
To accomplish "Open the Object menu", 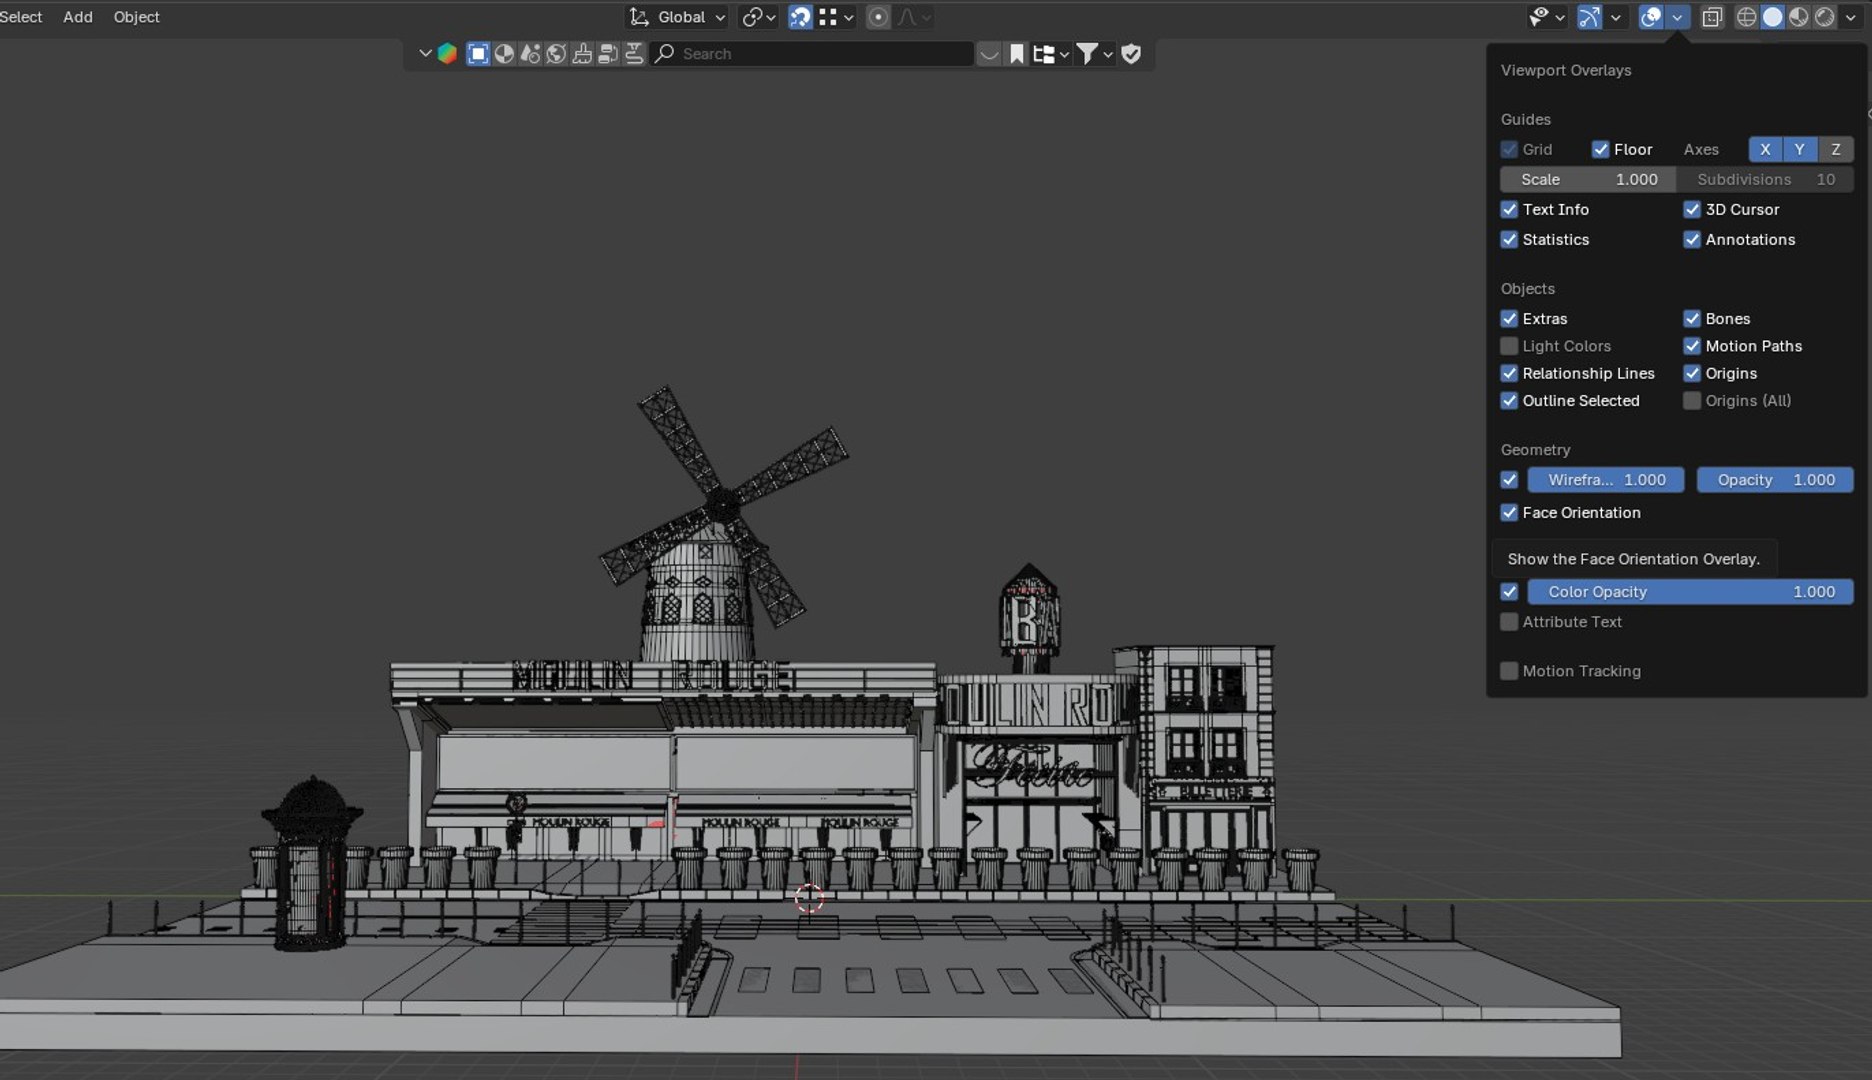I will coord(136,17).
